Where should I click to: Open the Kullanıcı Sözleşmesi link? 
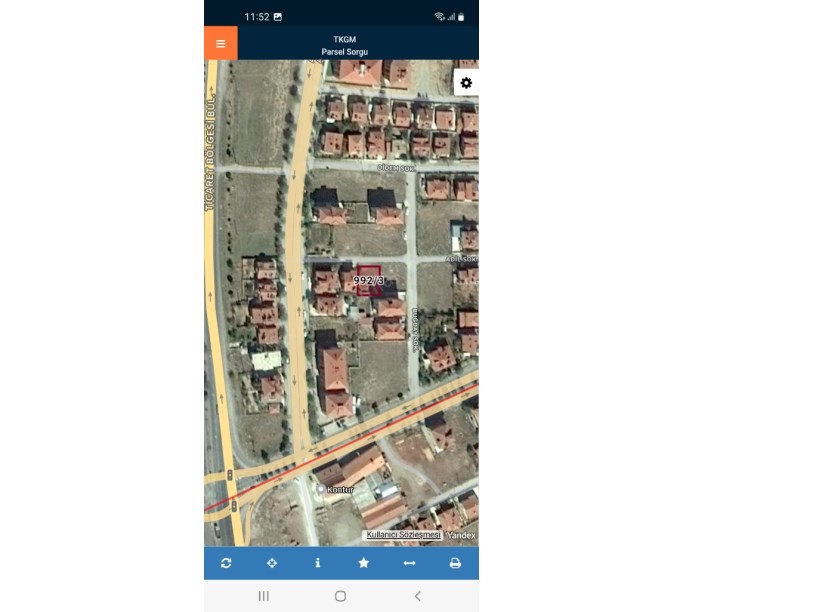403,535
